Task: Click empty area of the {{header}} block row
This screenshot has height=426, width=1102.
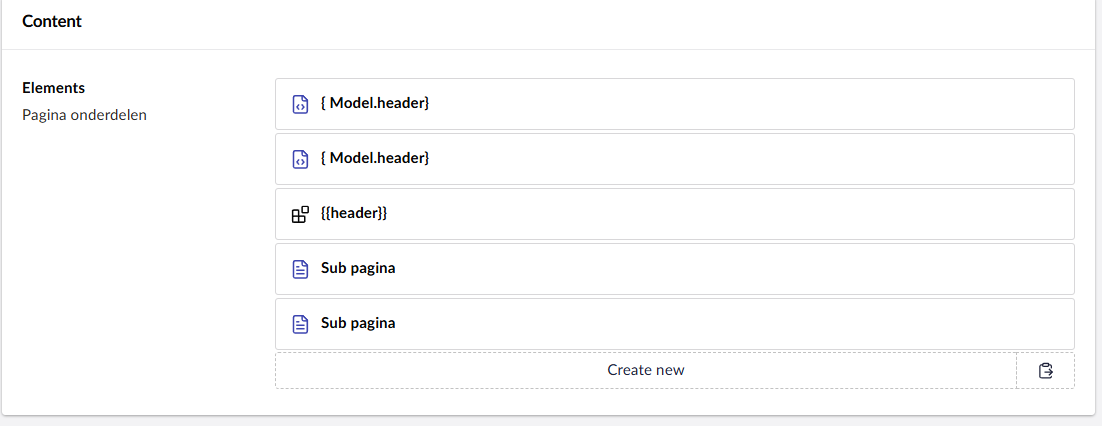Action: click(731, 214)
